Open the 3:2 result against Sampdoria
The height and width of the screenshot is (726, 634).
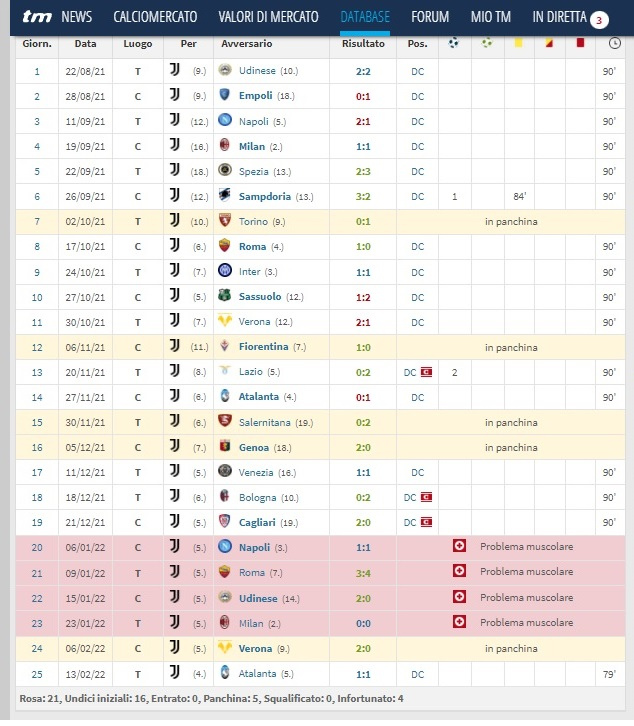363,197
